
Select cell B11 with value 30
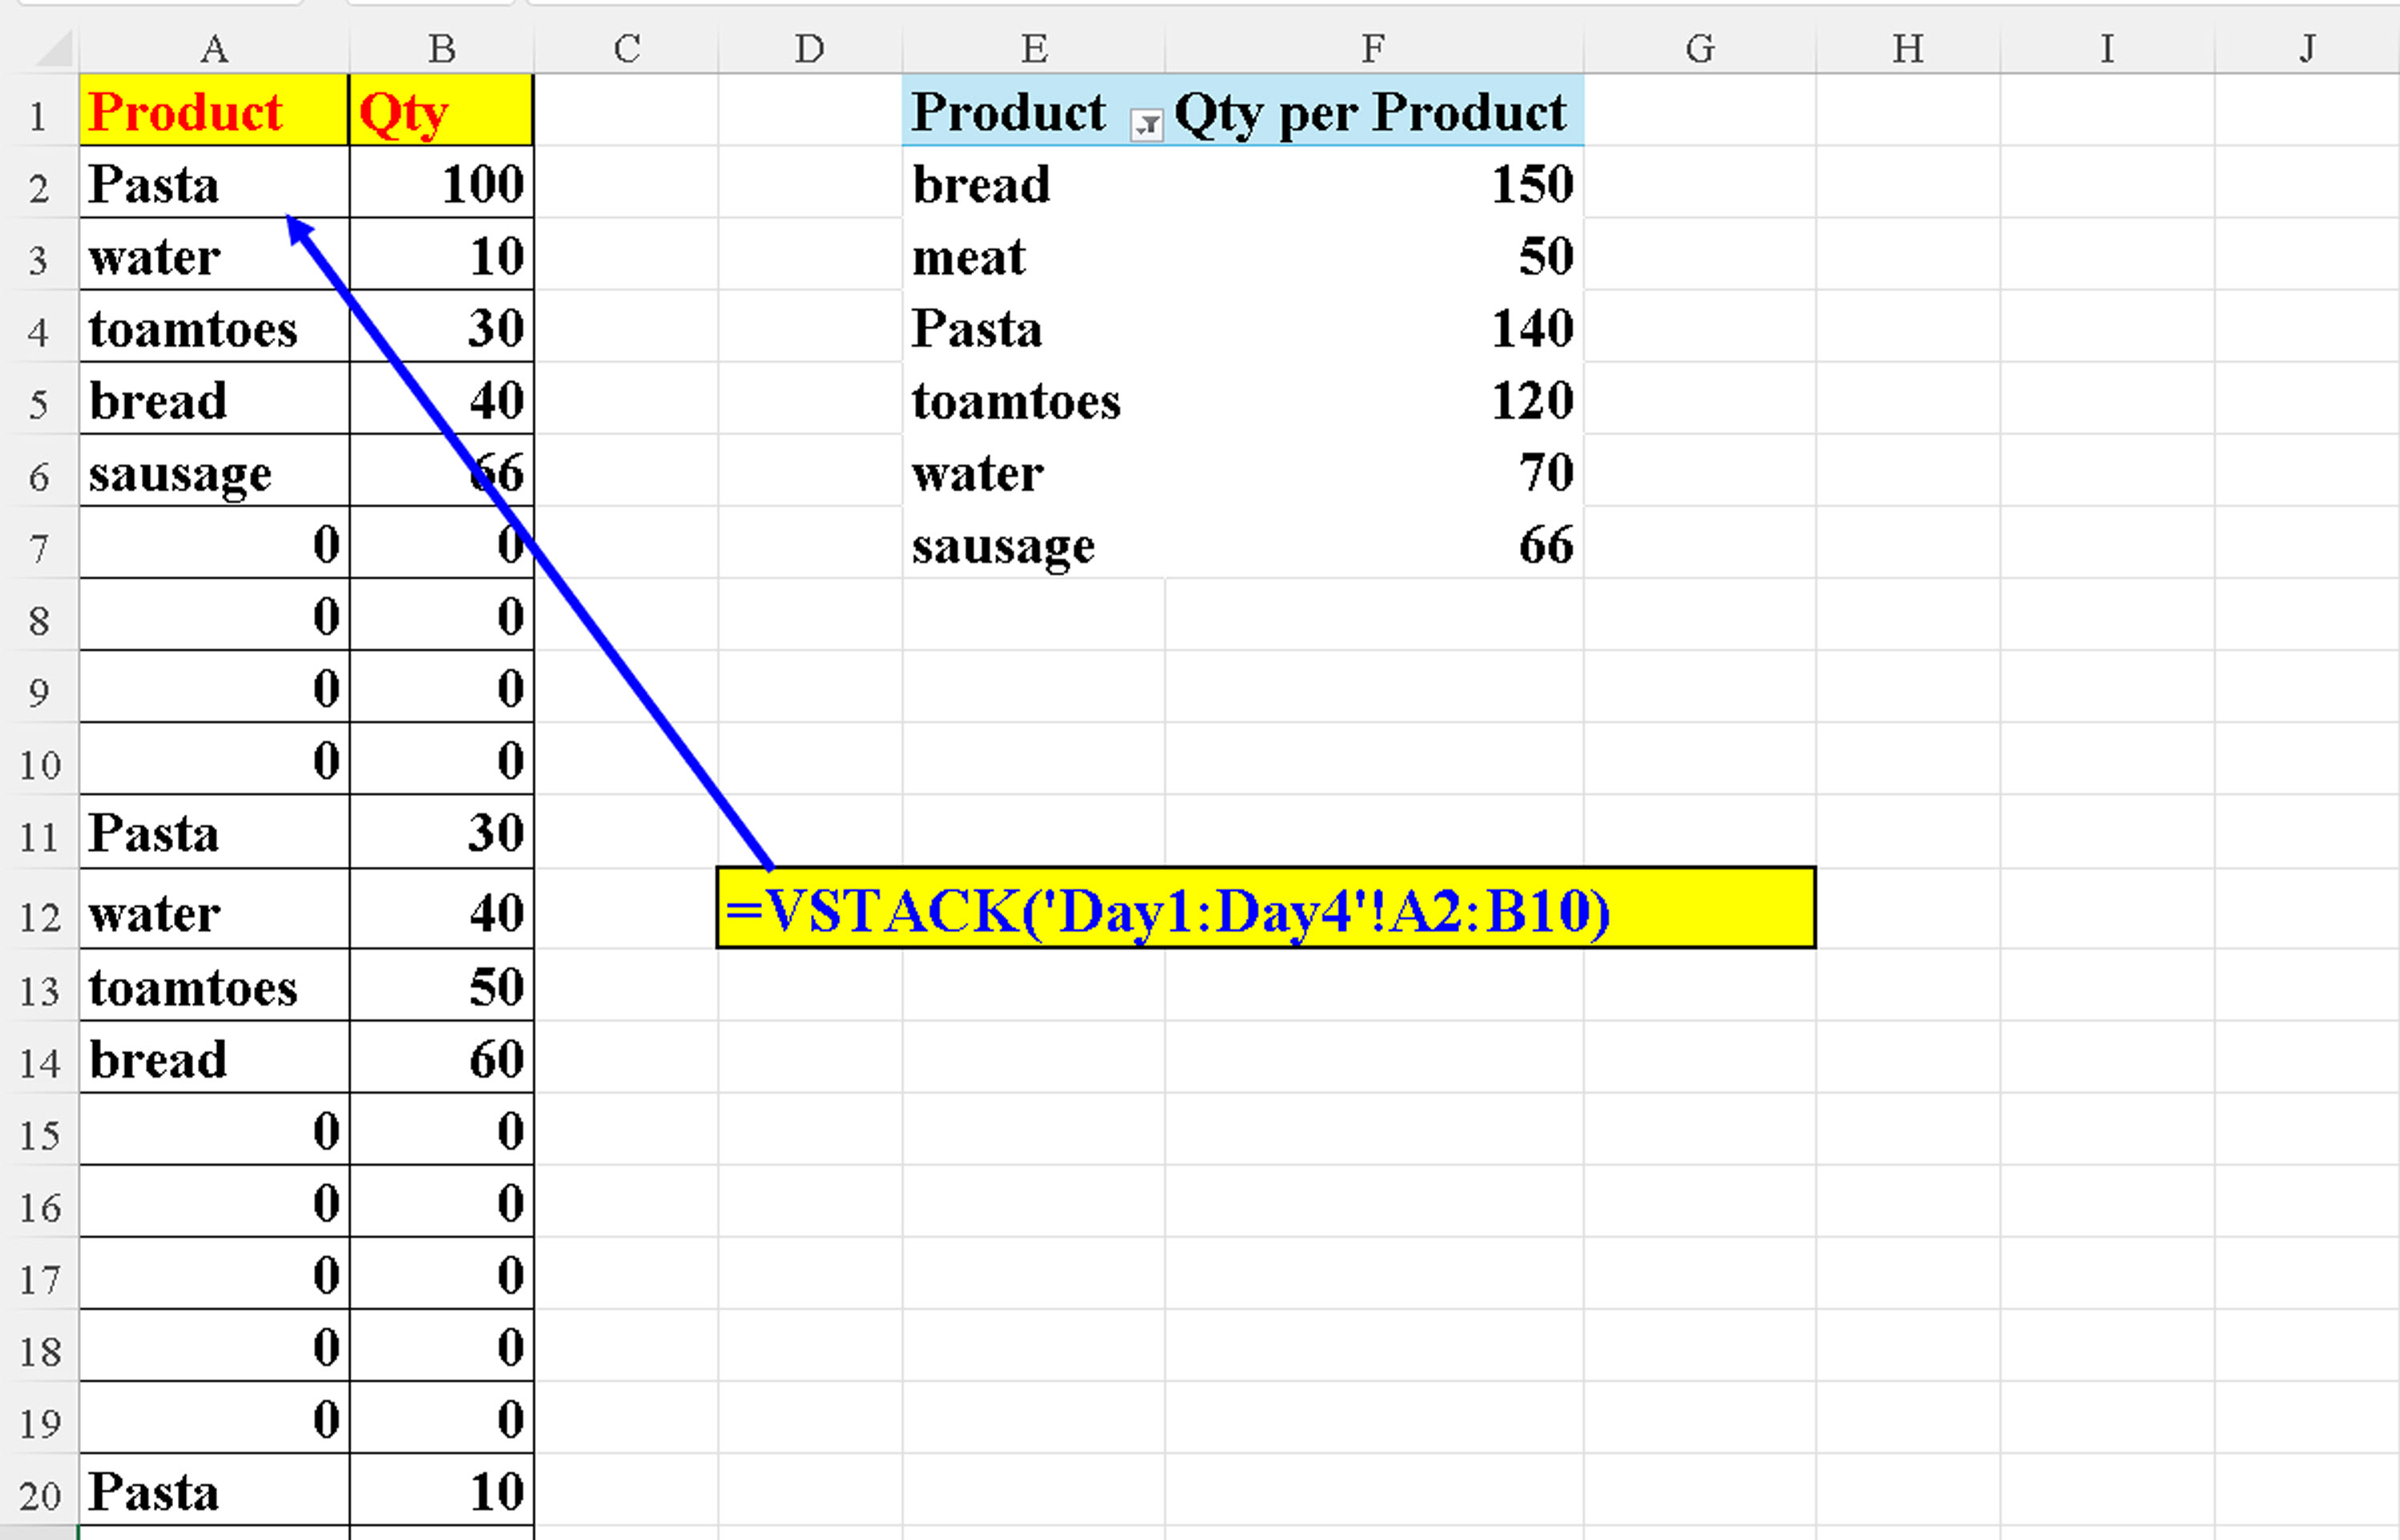pos(441,832)
